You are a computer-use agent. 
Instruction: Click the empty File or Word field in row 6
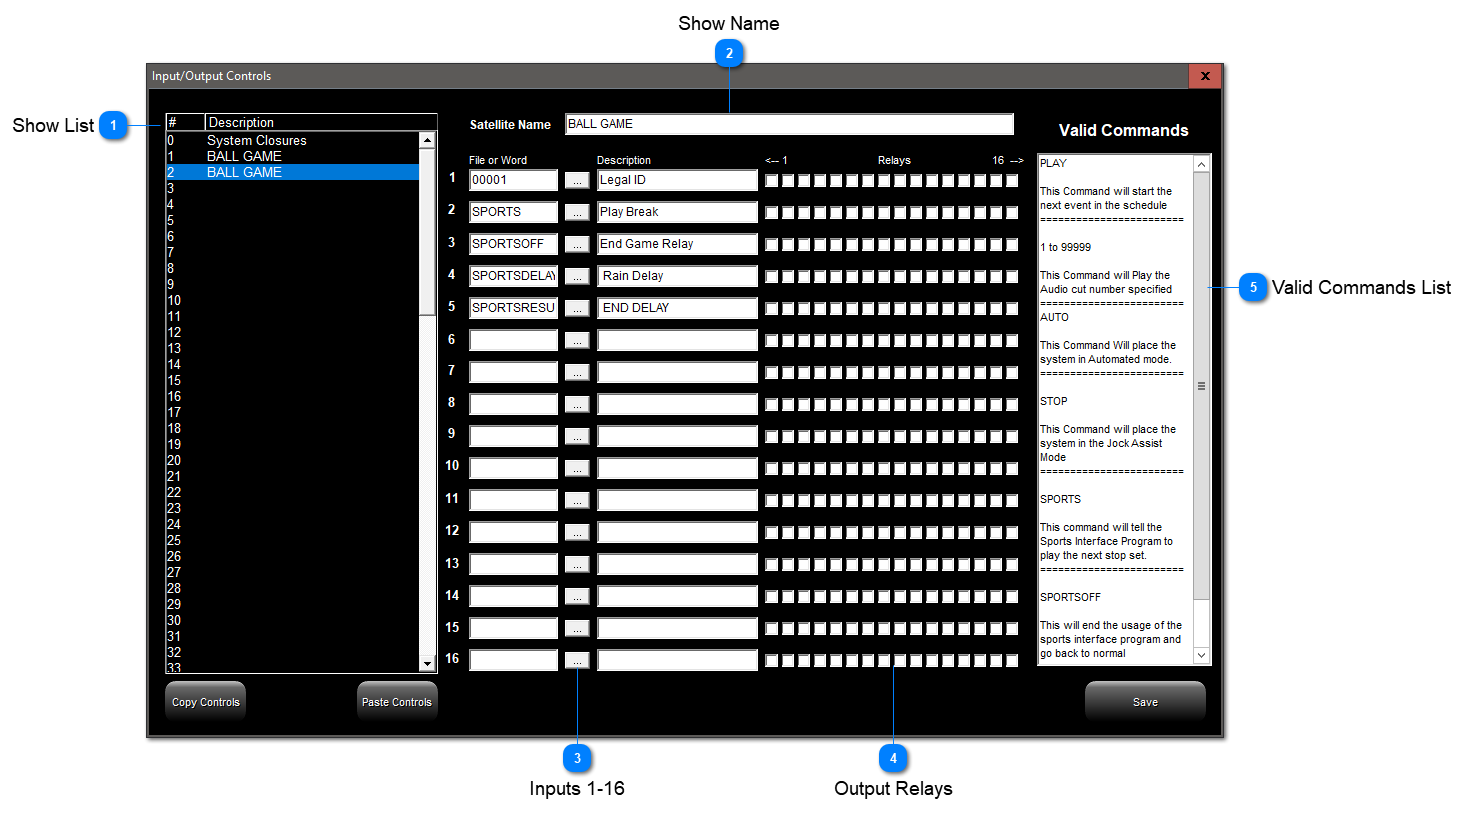click(513, 340)
